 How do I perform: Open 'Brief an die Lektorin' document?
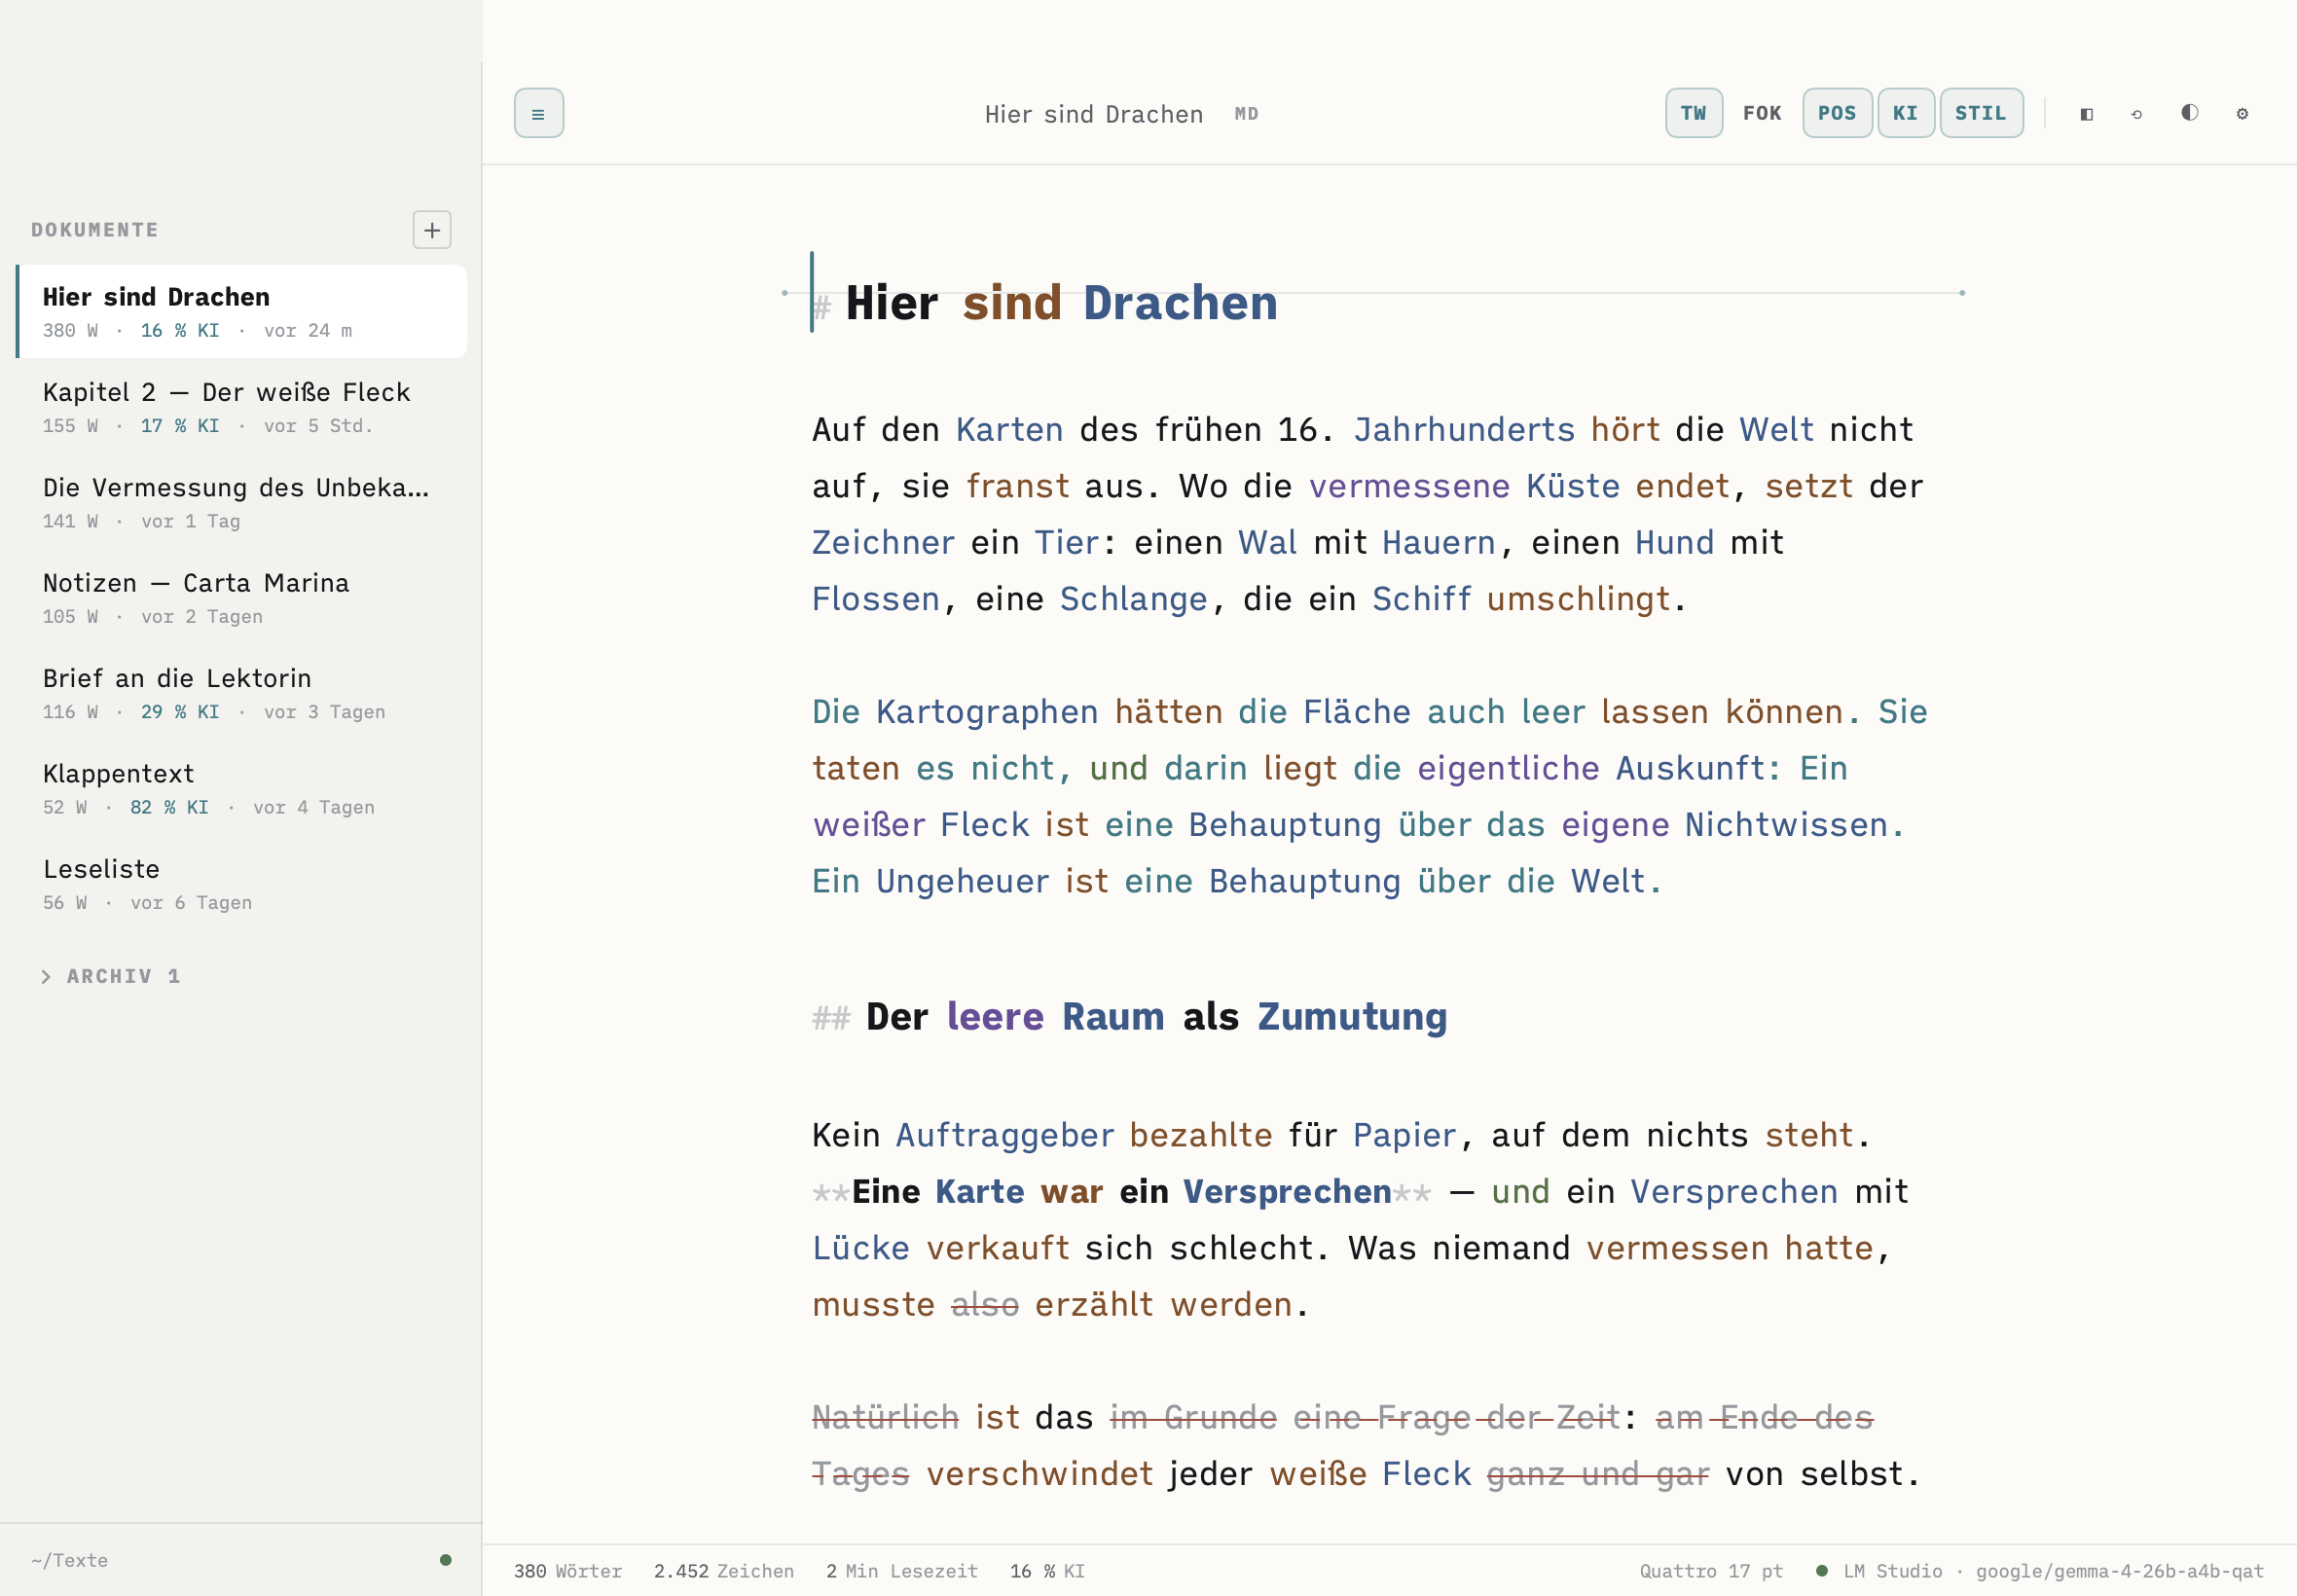(242, 693)
